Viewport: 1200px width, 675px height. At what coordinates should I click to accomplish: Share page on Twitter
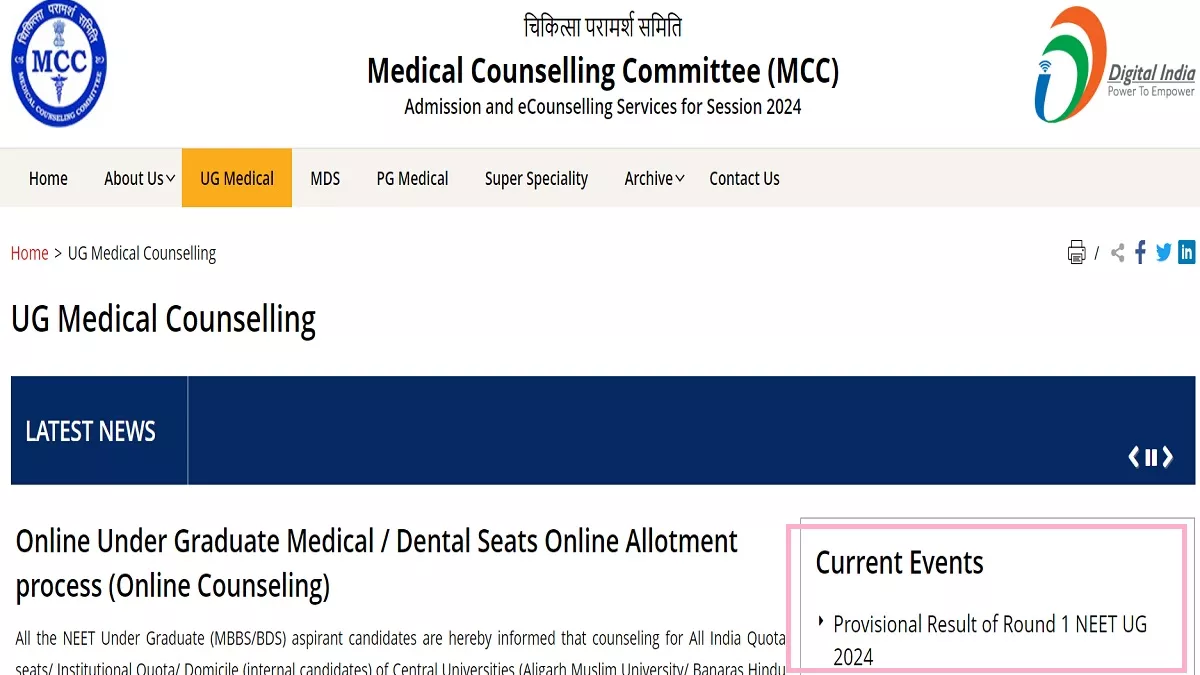coord(1163,253)
